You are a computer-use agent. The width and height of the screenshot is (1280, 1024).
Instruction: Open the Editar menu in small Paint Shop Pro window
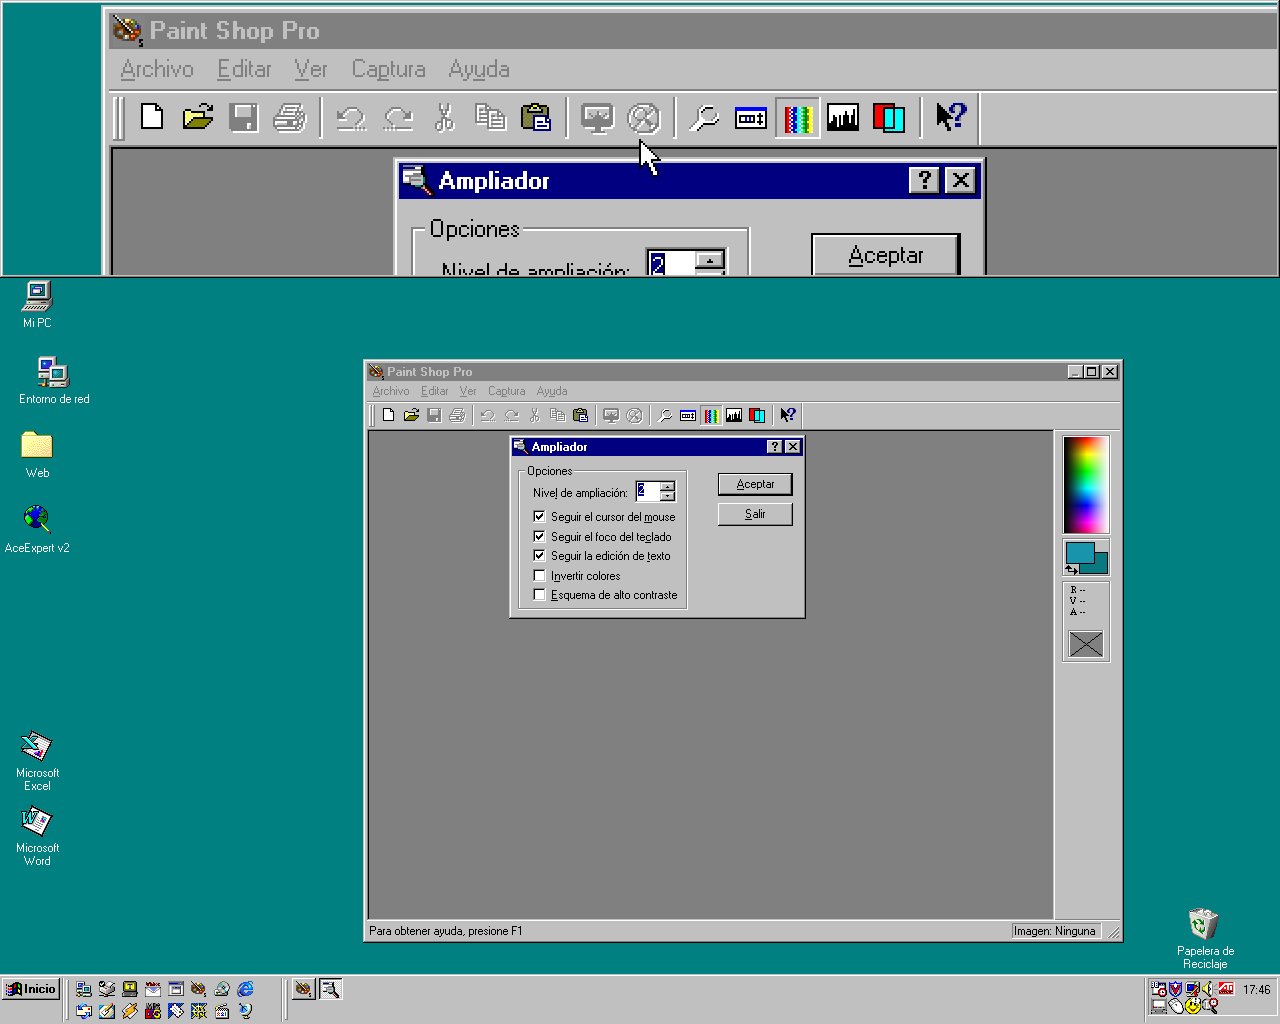point(434,391)
